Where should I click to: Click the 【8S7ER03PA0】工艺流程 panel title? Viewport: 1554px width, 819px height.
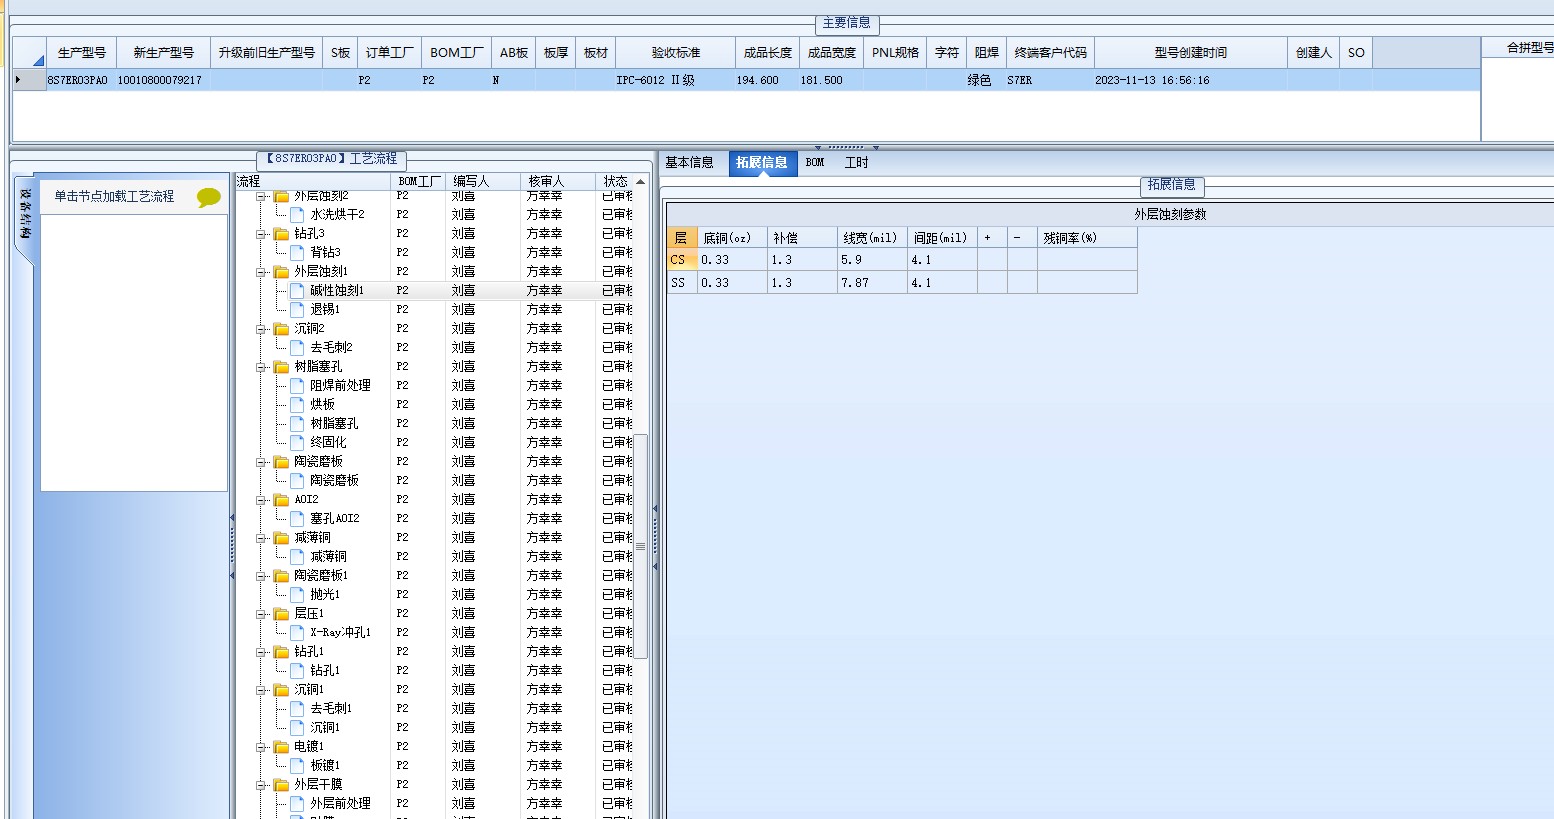tap(331, 159)
